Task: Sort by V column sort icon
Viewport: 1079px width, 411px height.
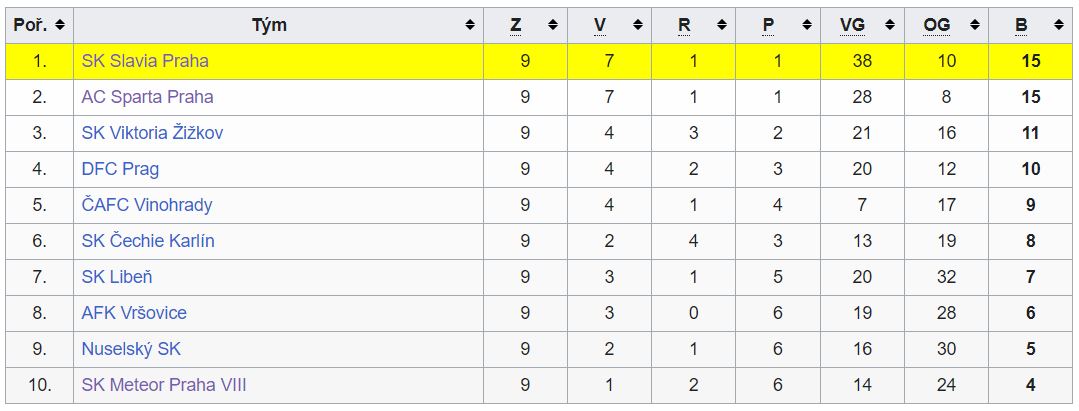Action: point(638,25)
